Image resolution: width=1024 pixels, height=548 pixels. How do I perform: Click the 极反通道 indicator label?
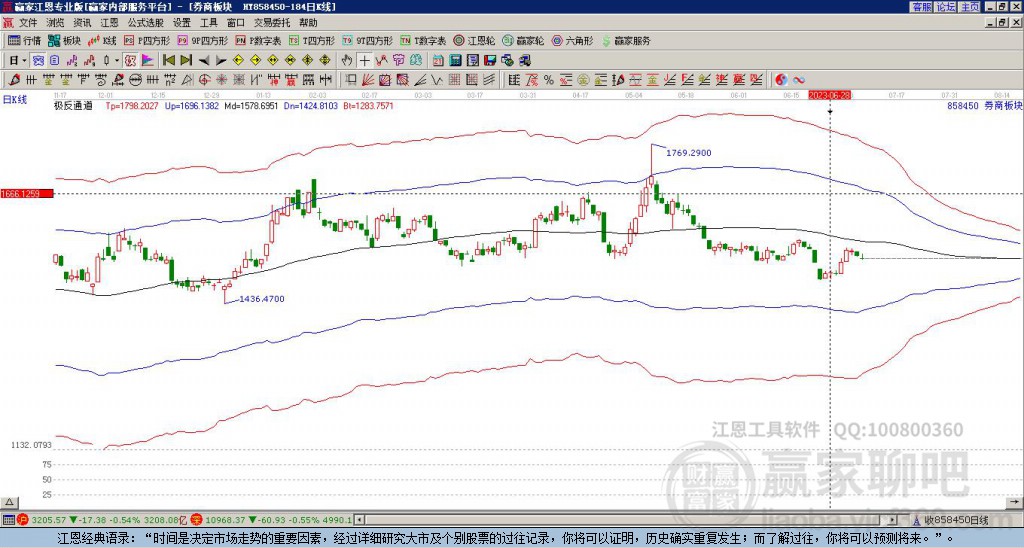73,106
